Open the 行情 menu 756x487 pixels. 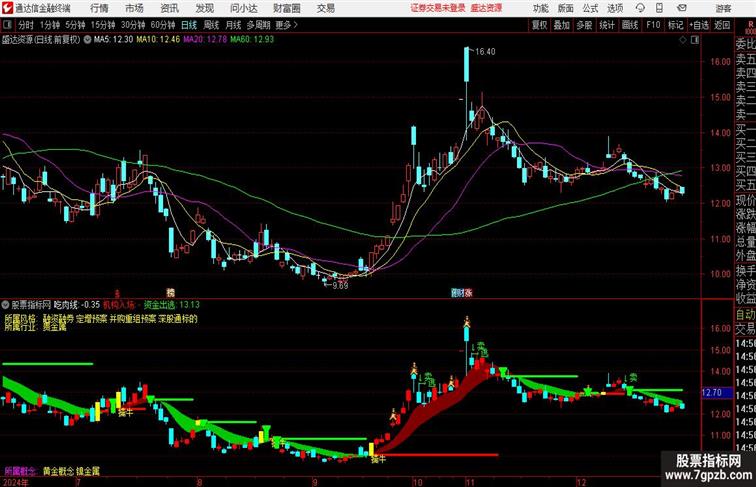tap(99, 8)
